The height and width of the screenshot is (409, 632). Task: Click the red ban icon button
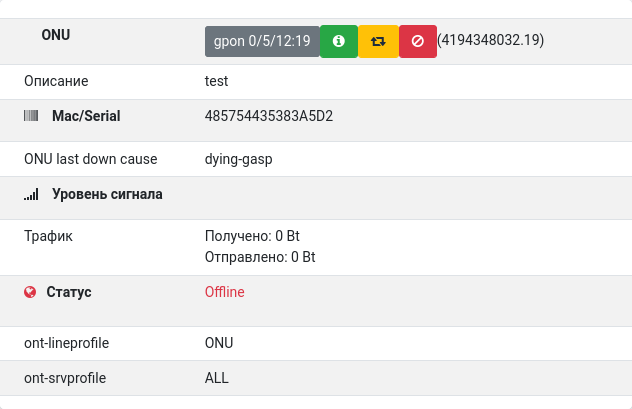[x=417, y=42]
